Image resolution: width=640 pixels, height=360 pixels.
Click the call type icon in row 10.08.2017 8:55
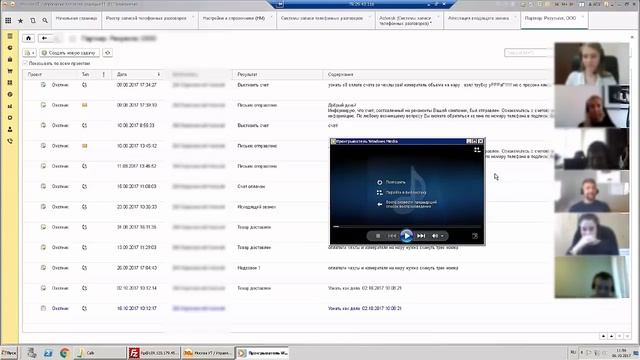pyautogui.click(x=84, y=126)
